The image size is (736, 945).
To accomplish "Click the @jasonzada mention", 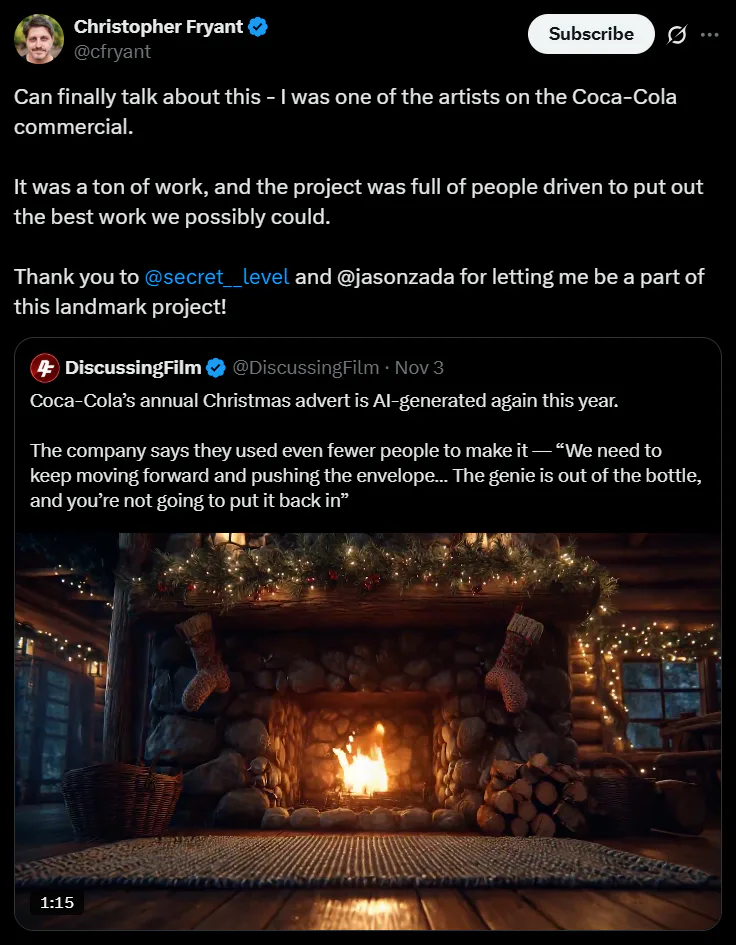I will [394, 277].
